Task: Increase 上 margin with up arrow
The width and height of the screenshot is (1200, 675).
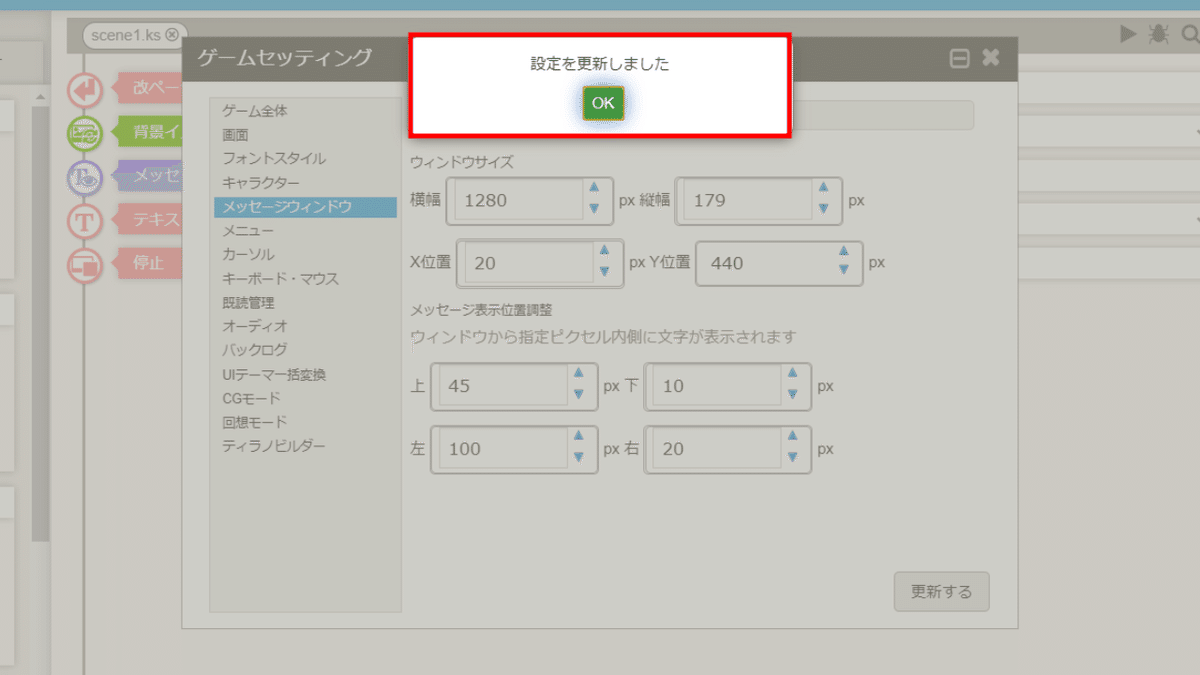Action: coord(578,375)
